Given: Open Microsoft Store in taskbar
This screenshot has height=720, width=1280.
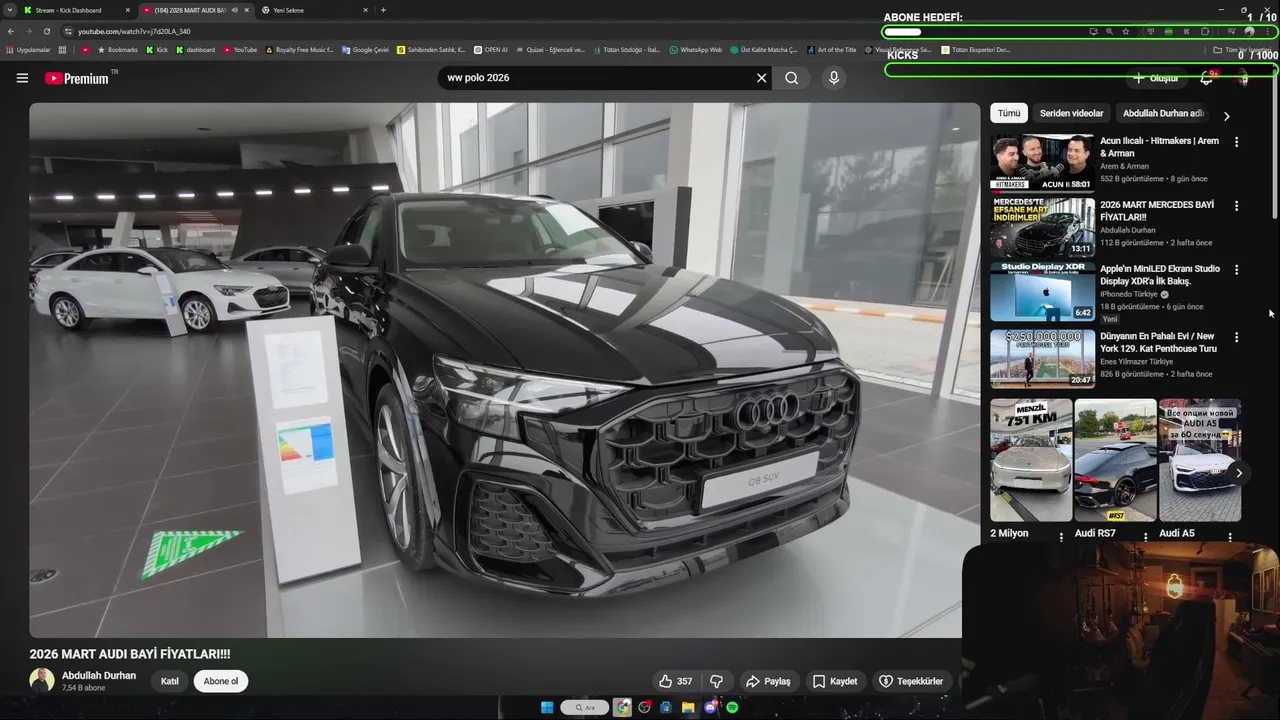Looking at the screenshot, I should pos(666,707).
